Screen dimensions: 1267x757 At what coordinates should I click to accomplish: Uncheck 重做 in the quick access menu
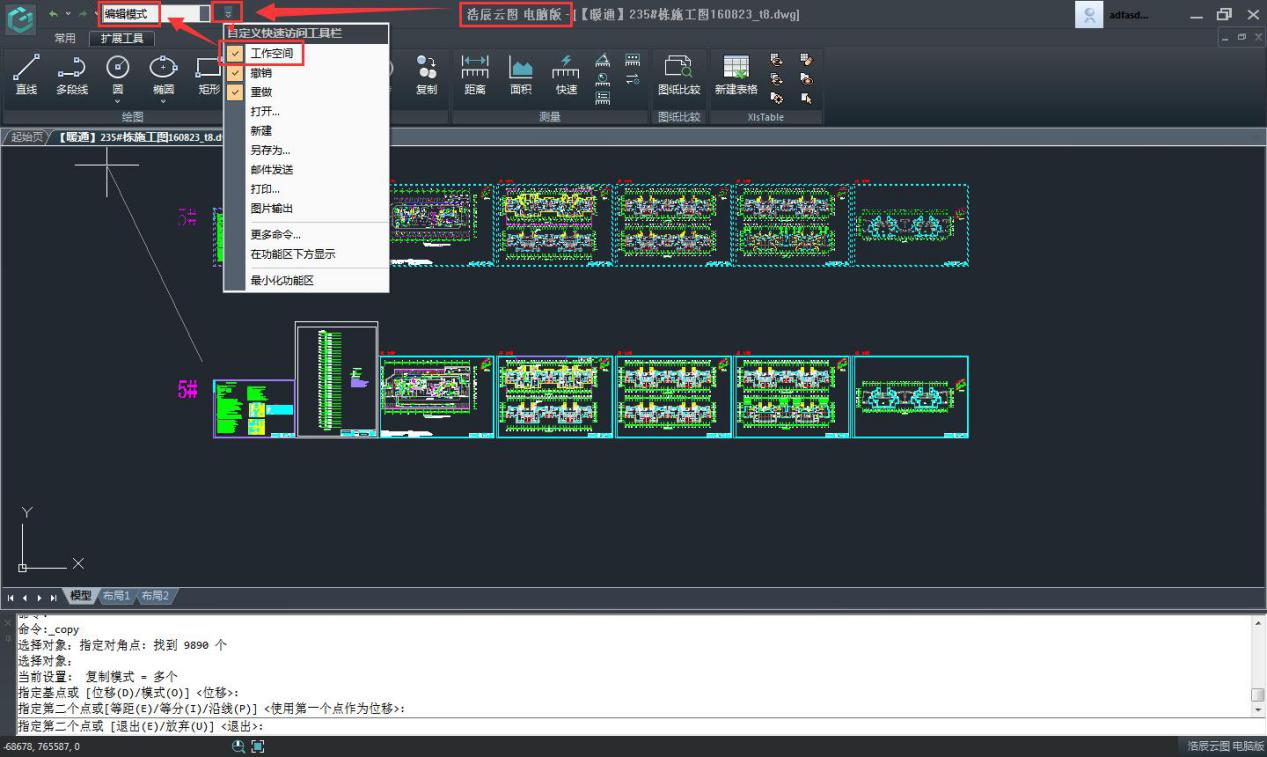(235, 92)
